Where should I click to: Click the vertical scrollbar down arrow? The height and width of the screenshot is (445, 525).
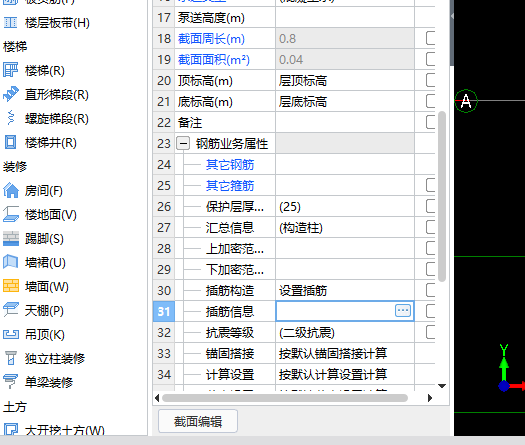pos(442,386)
